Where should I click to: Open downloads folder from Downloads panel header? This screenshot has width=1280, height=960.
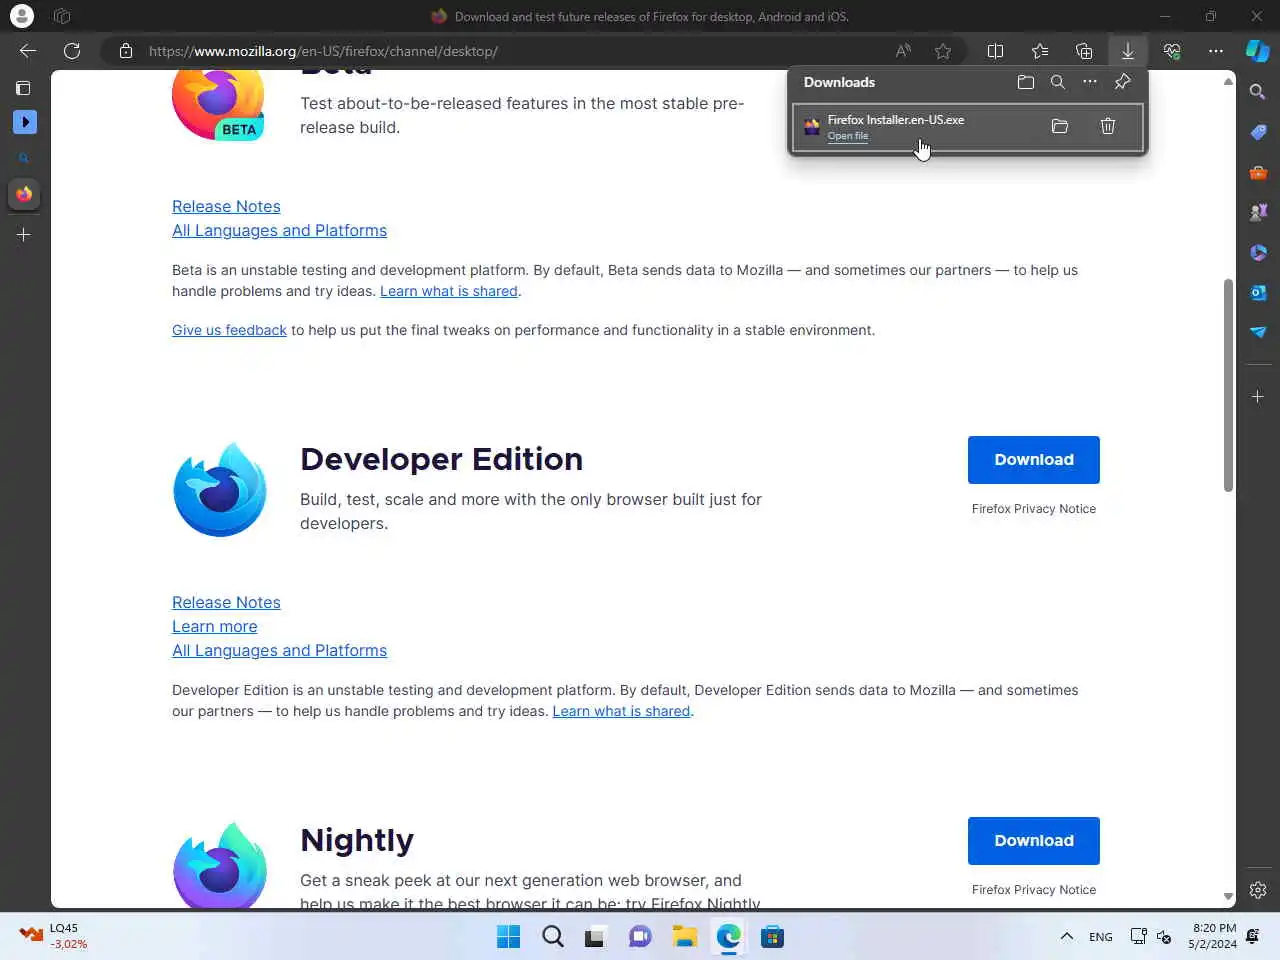tap(1026, 82)
